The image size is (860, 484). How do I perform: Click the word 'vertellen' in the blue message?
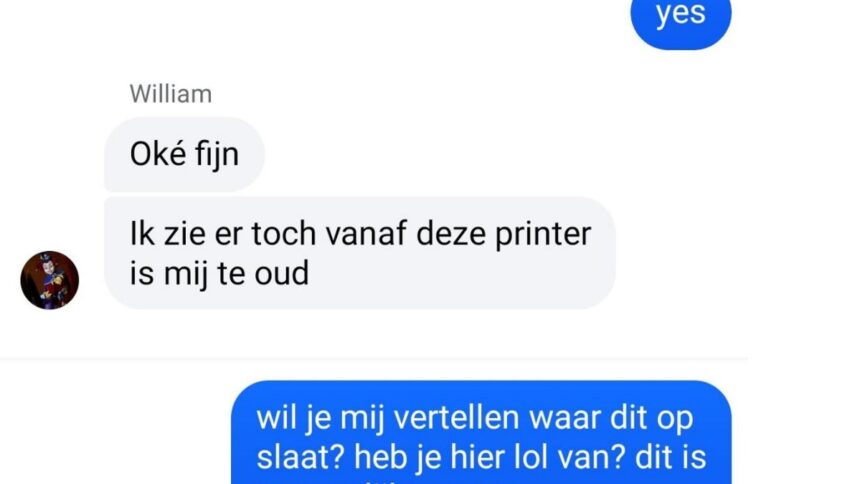click(456, 418)
